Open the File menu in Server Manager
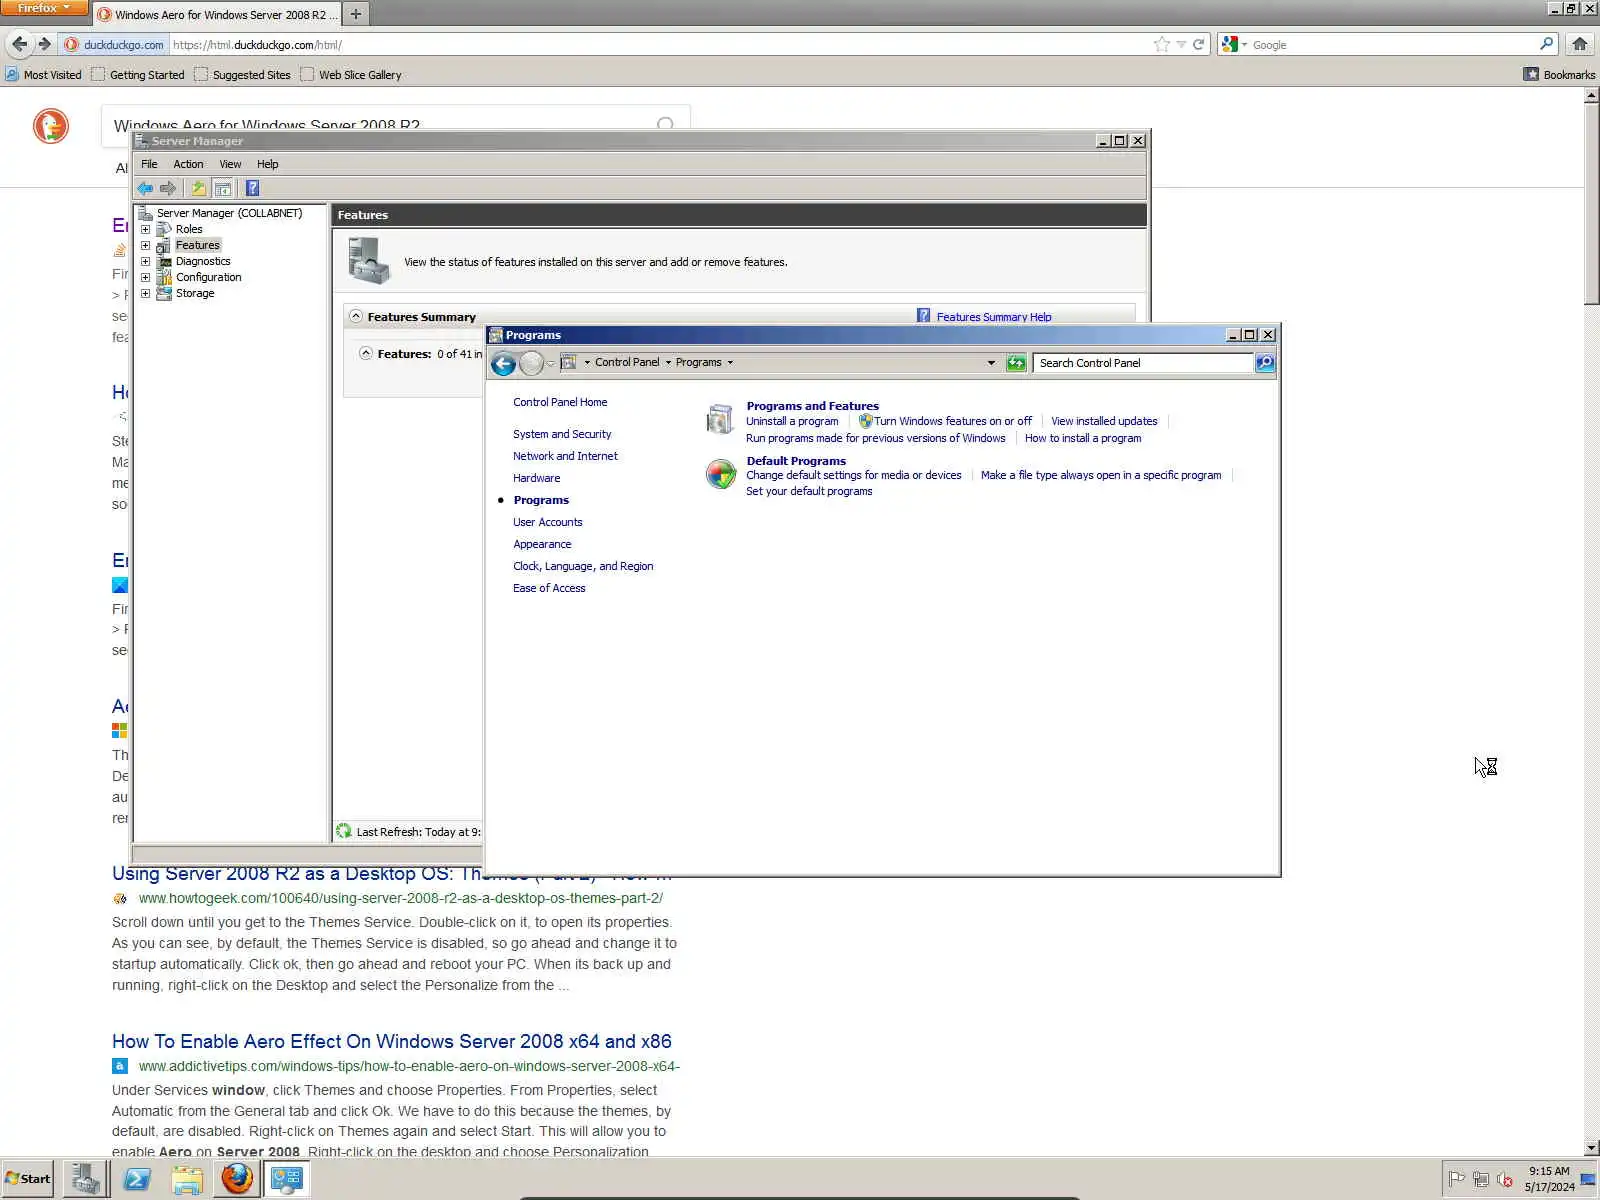This screenshot has height=1200, width=1600. 149,164
